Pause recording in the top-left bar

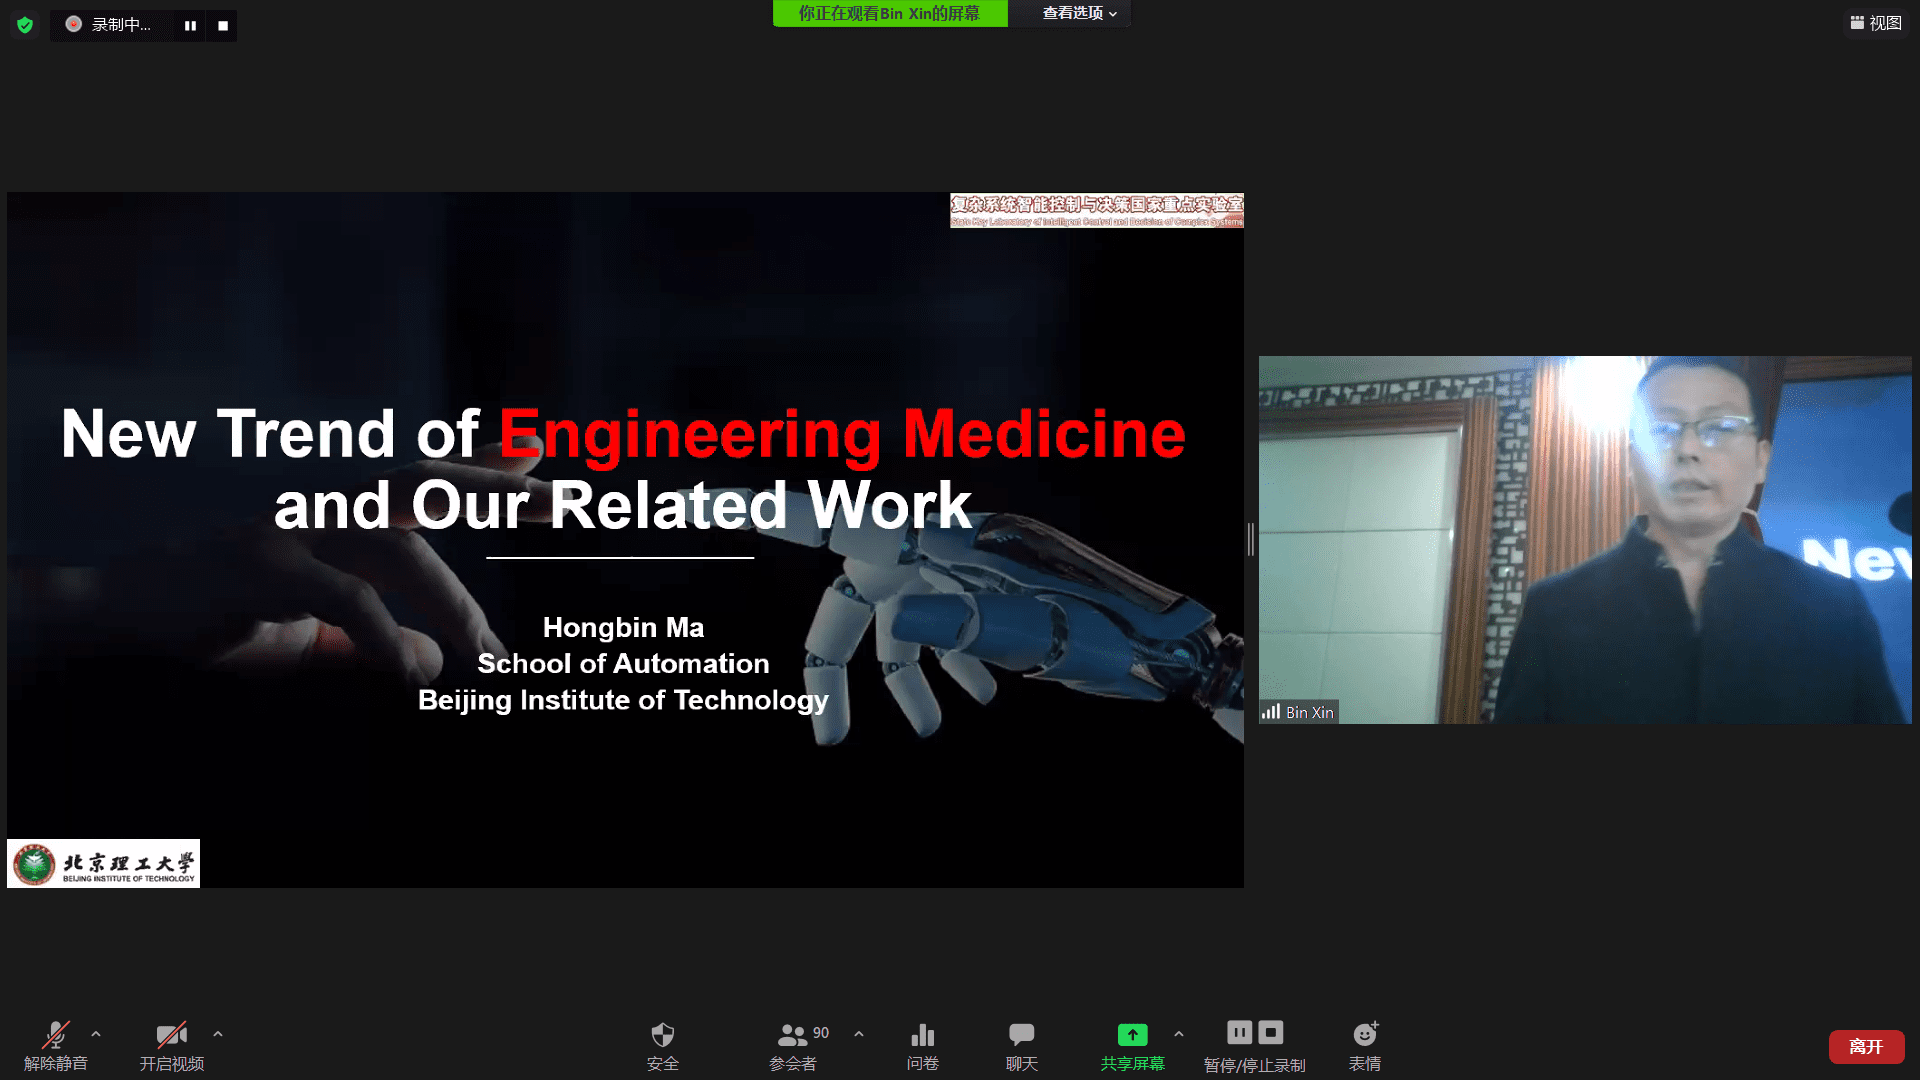click(x=190, y=26)
